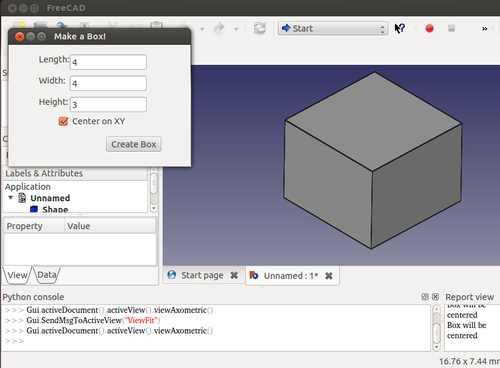The image size is (500, 368).
Task: Click the Value column header
Action: pos(110,226)
